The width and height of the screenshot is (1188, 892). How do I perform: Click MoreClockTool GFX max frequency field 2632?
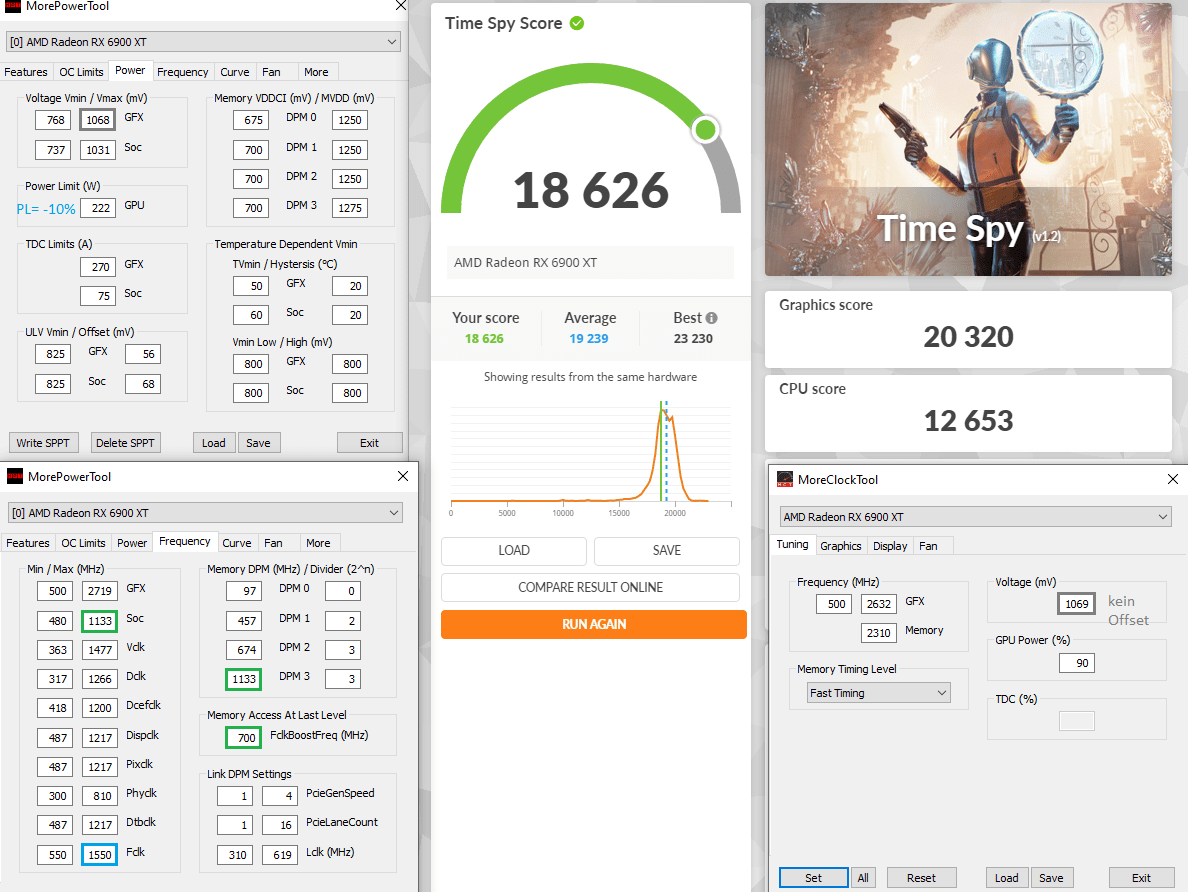coord(879,604)
